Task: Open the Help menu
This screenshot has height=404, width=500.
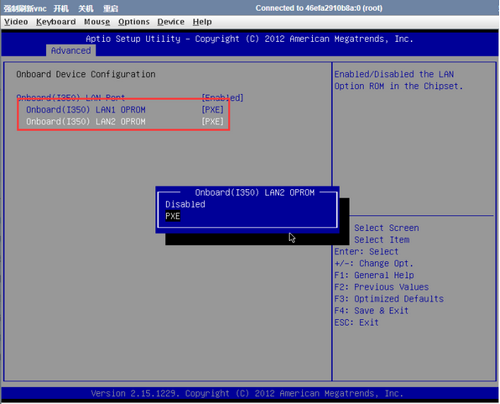Action: (x=202, y=22)
